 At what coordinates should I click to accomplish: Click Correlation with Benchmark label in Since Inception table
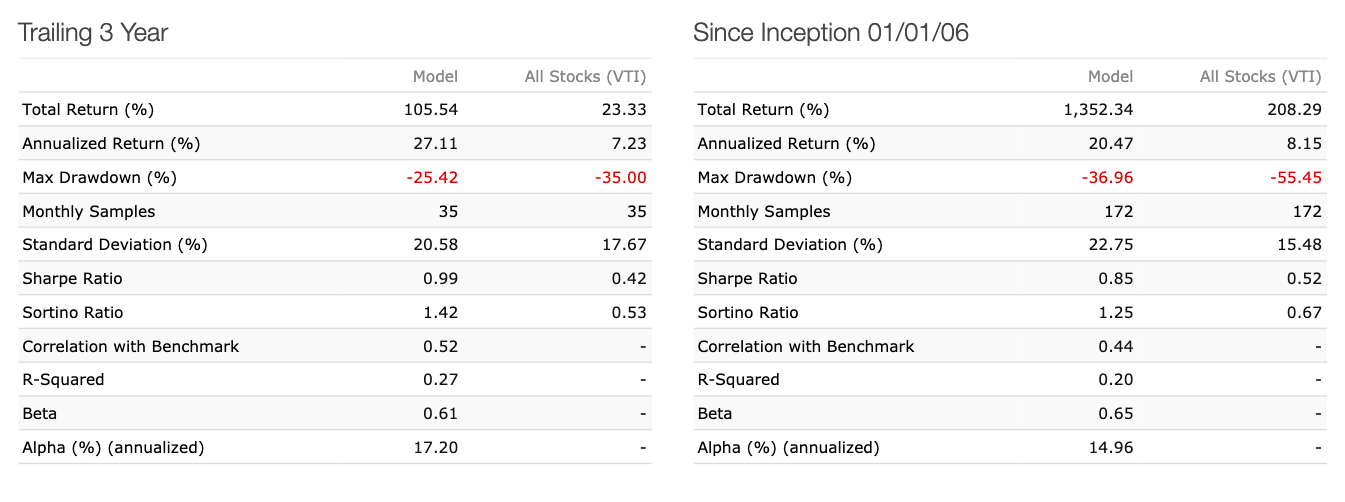pyautogui.click(x=806, y=347)
